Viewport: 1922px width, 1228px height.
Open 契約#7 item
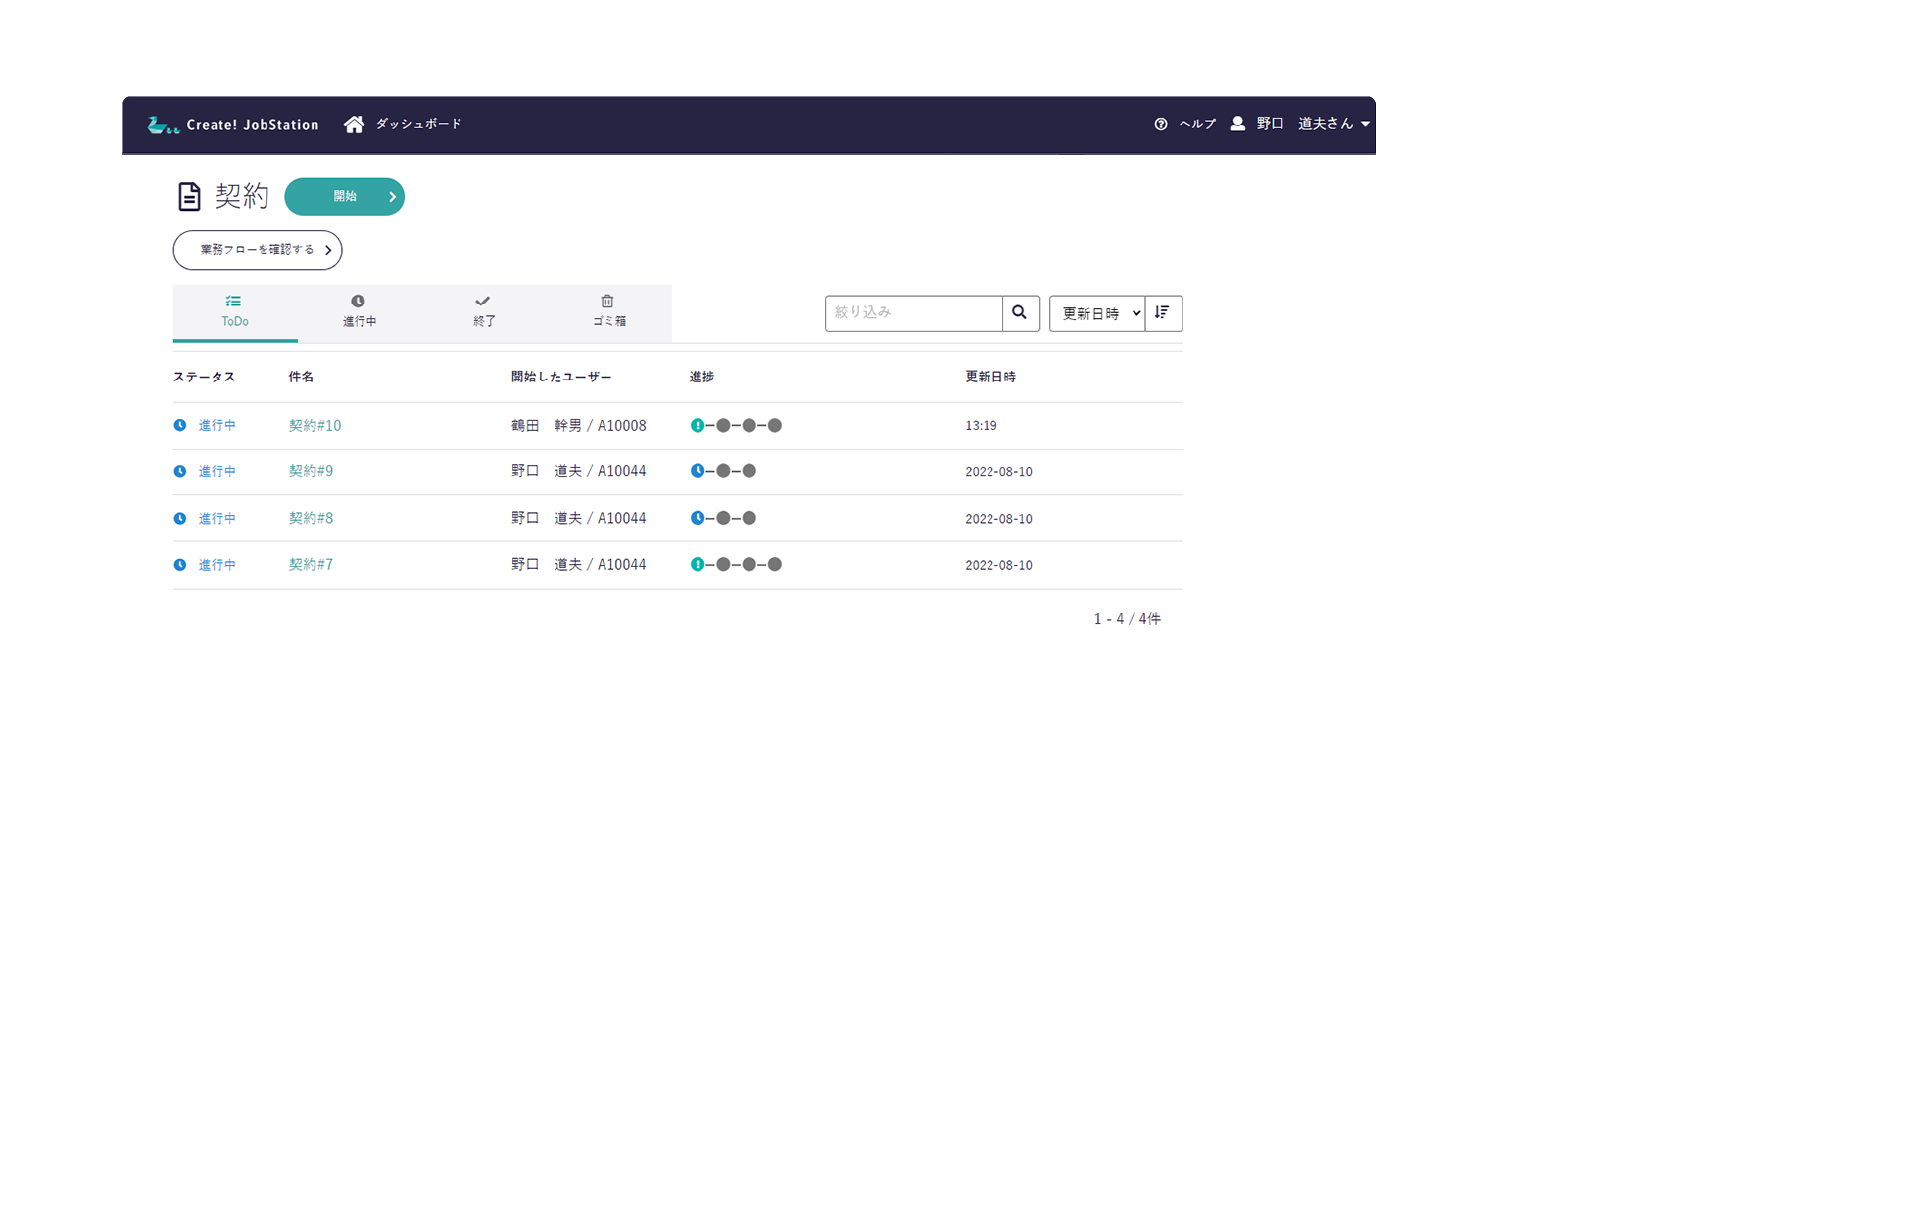[x=311, y=565]
